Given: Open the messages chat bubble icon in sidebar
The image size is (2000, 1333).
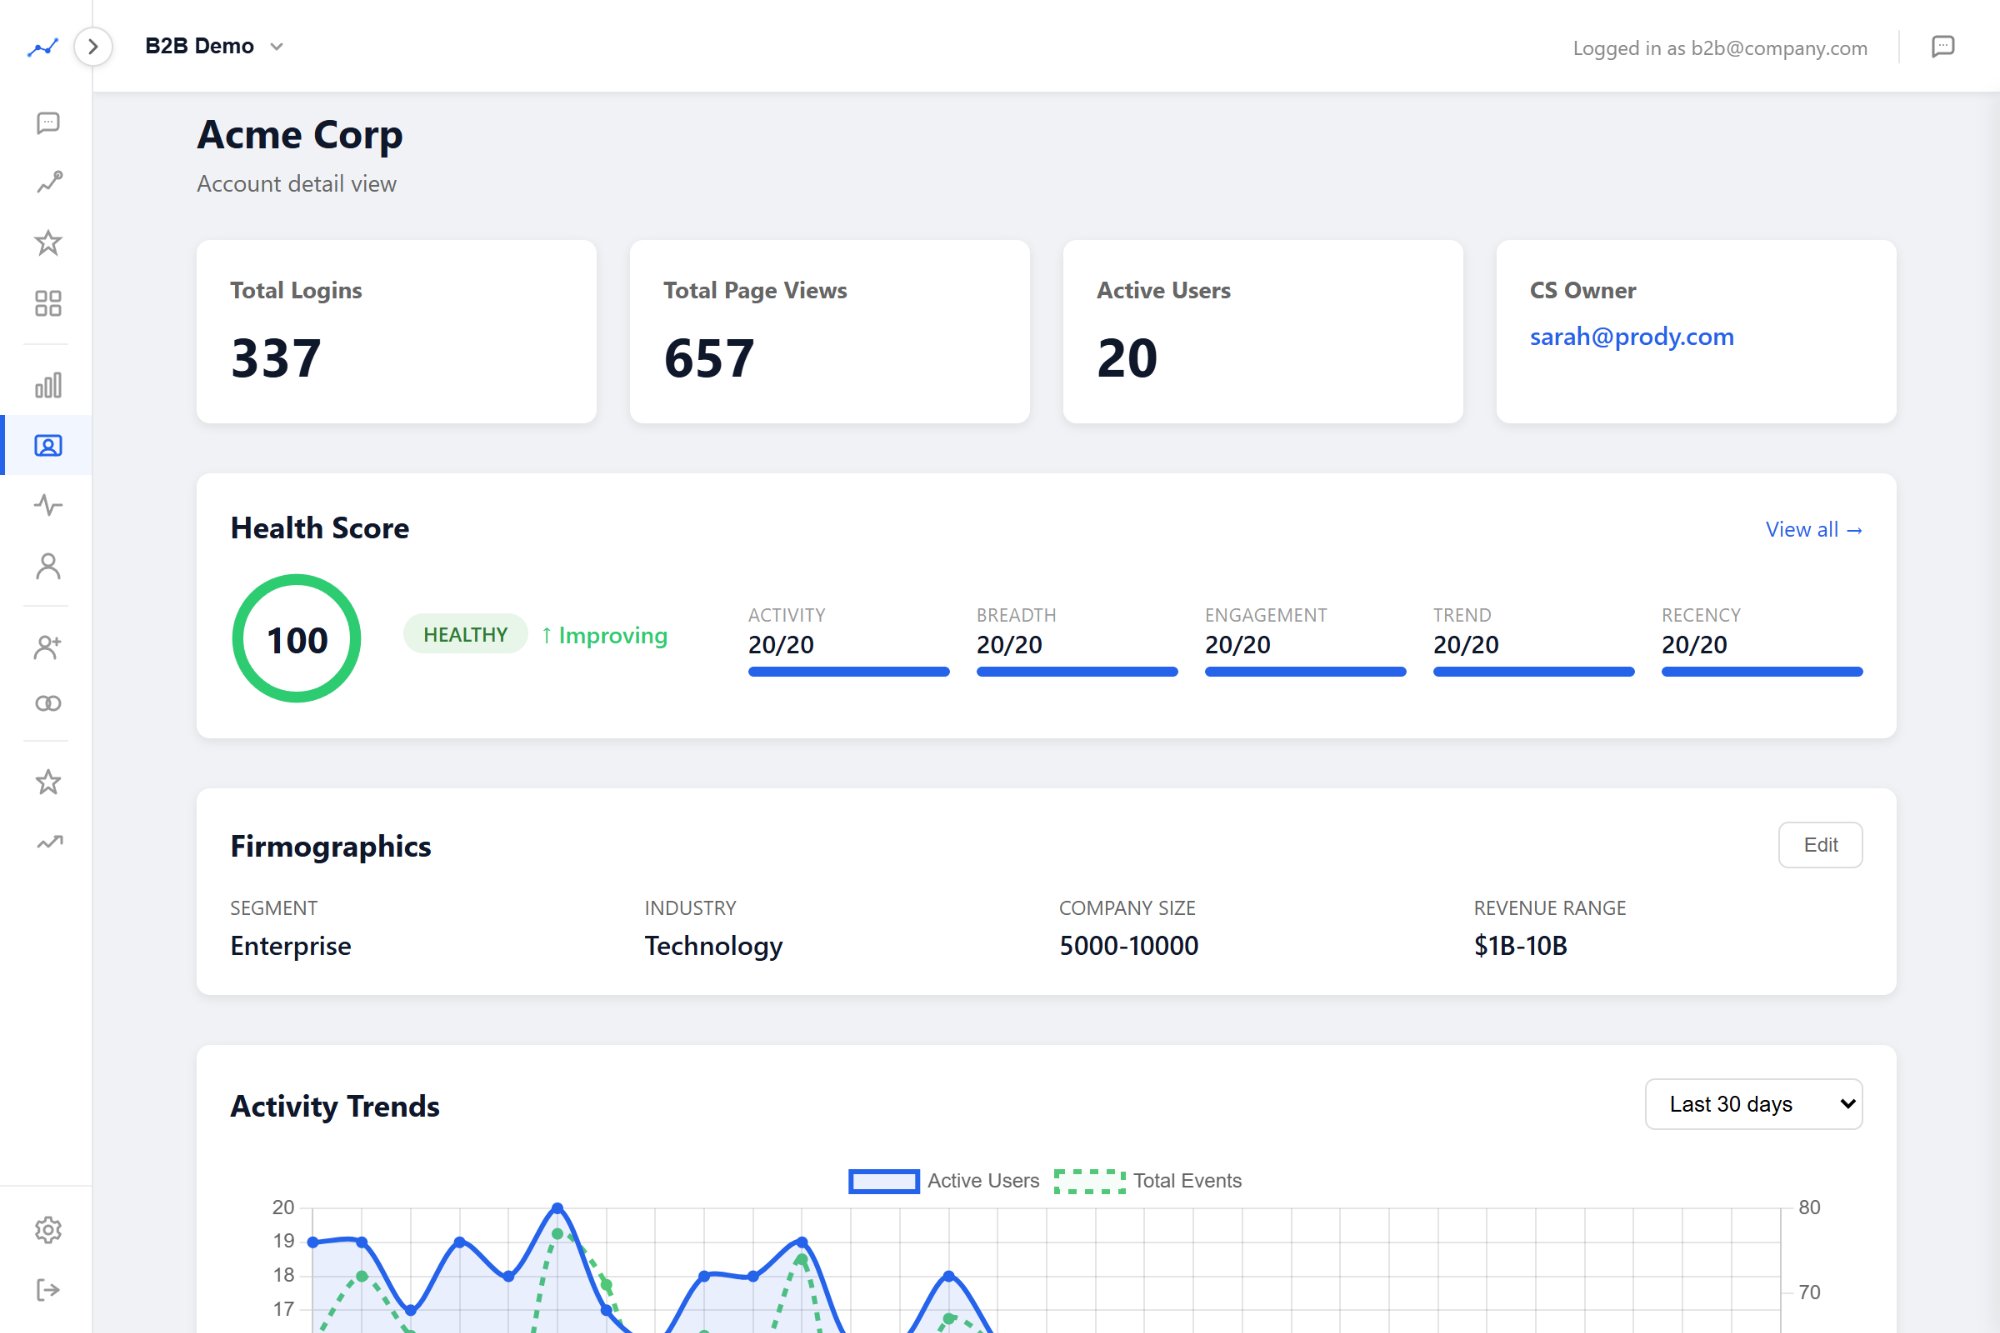Looking at the screenshot, I should [x=47, y=122].
